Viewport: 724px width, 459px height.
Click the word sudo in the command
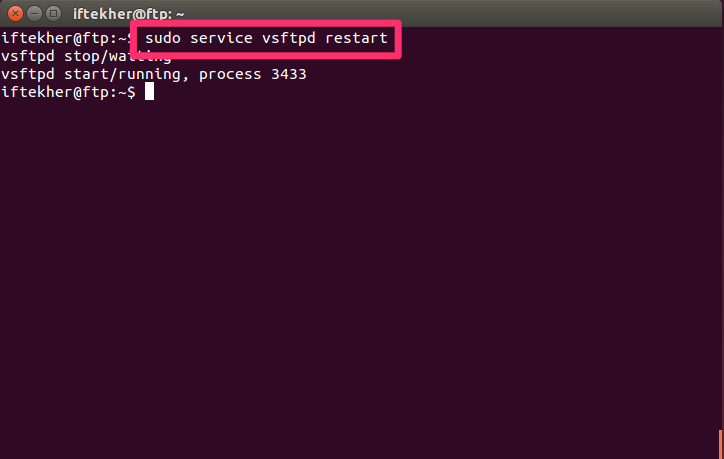click(163, 38)
